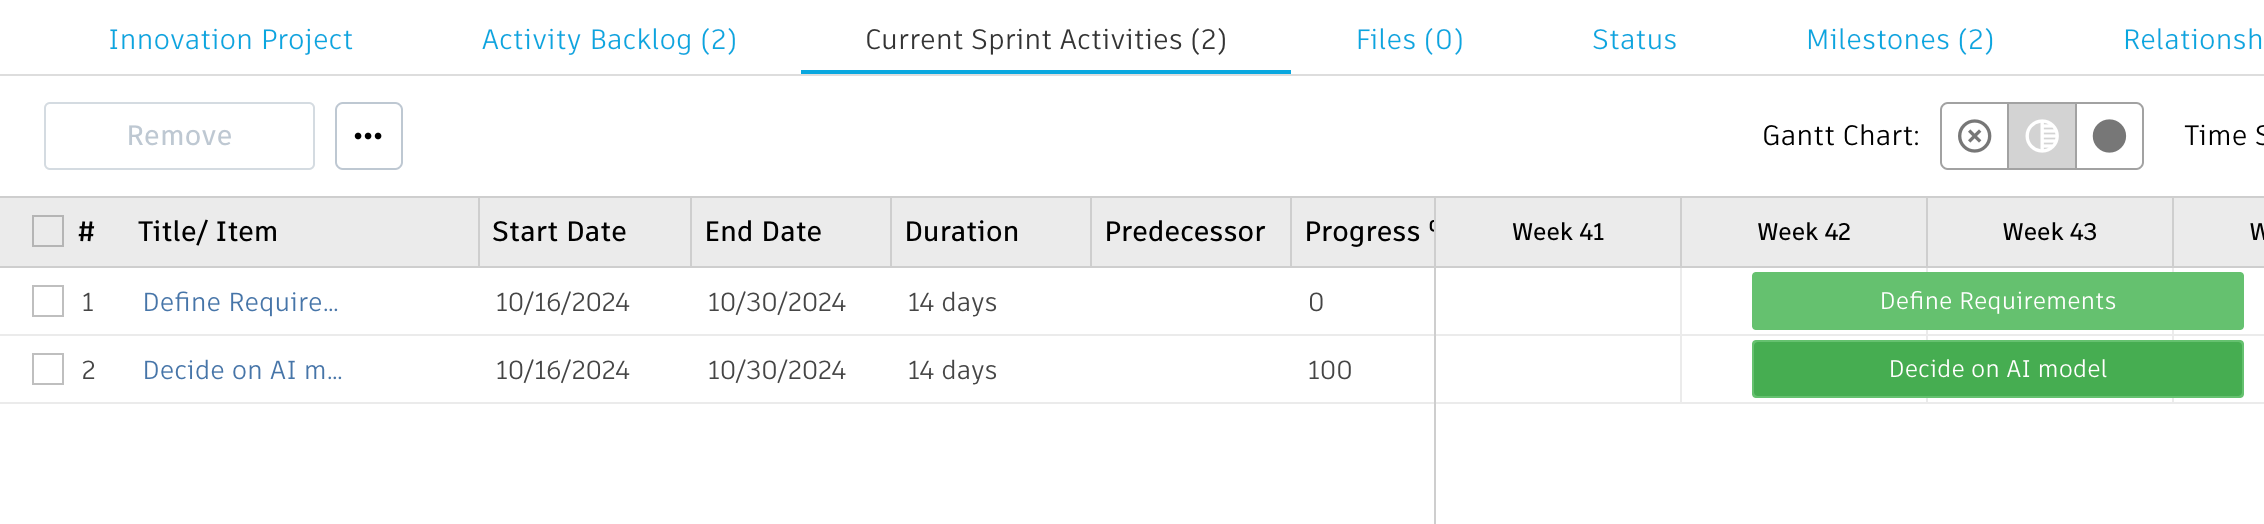Go to the Files (0) tab
Viewport: 2264px width, 524px height.
1409,40
